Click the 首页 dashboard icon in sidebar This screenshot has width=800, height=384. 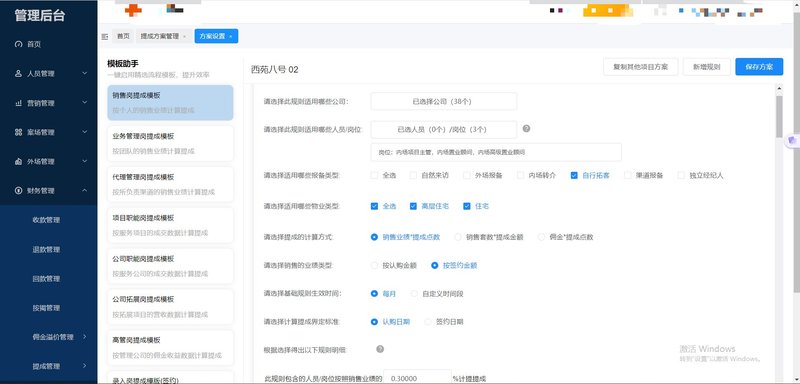pos(18,44)
